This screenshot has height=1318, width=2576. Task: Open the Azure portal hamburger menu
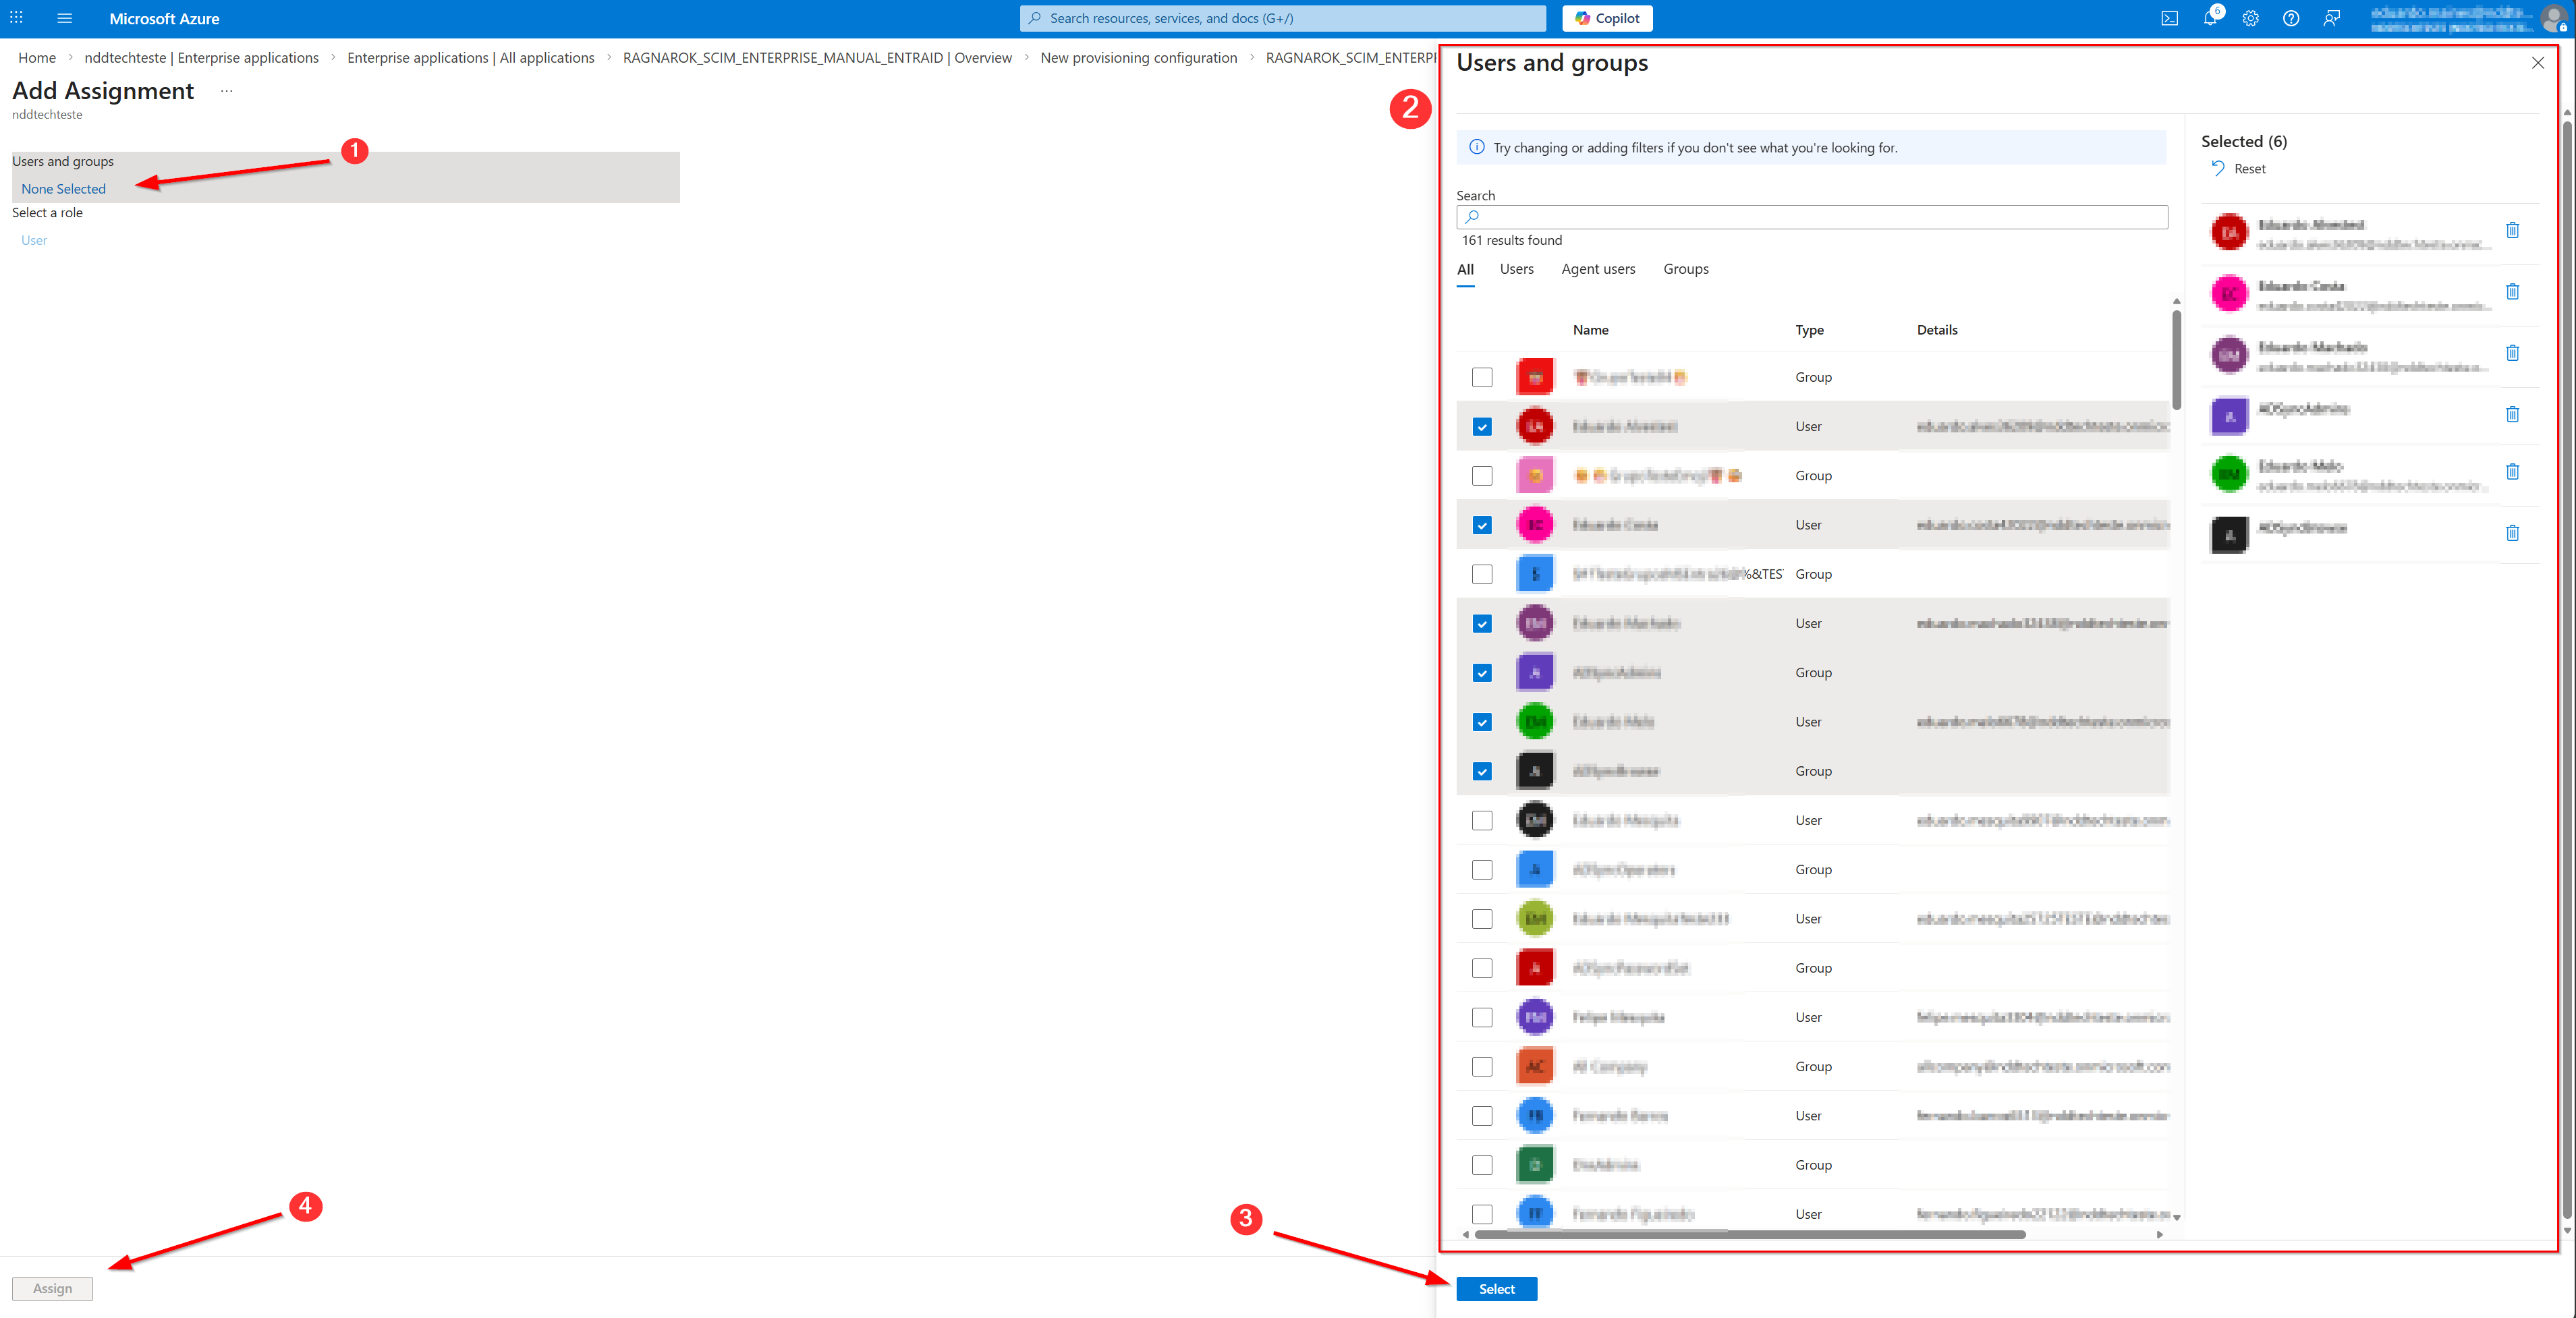(65, 18)
